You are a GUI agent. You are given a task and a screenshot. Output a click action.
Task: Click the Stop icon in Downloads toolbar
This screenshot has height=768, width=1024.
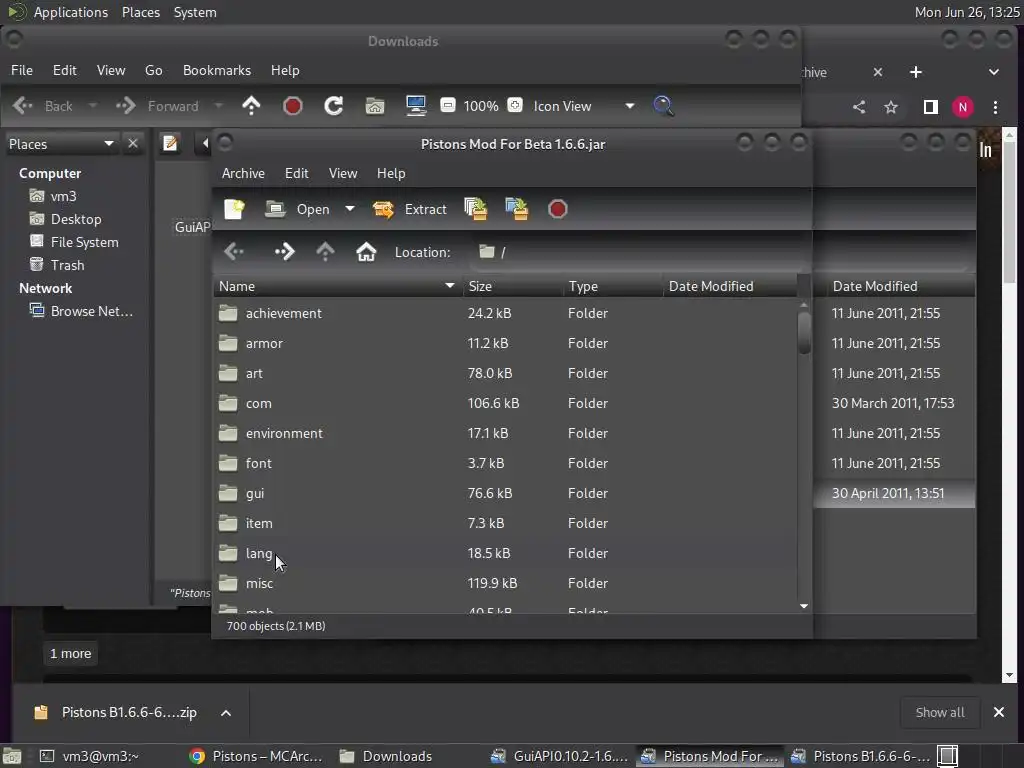pos(293,106)
